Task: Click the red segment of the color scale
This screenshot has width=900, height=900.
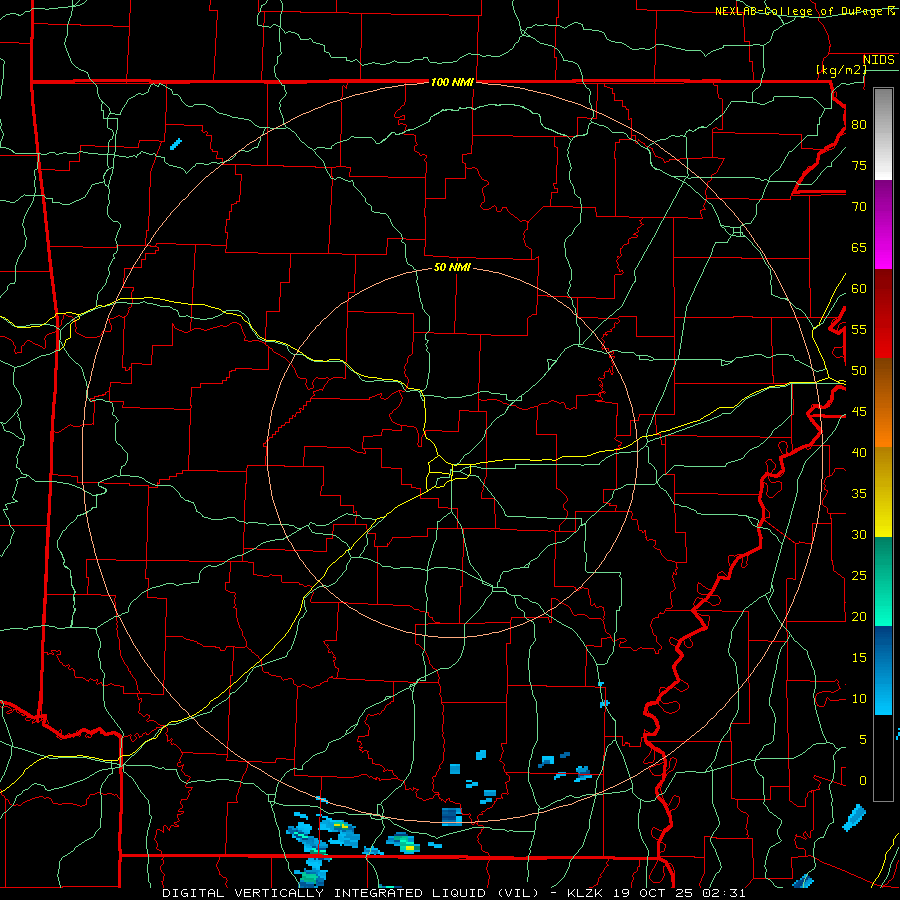Action: 883,314
